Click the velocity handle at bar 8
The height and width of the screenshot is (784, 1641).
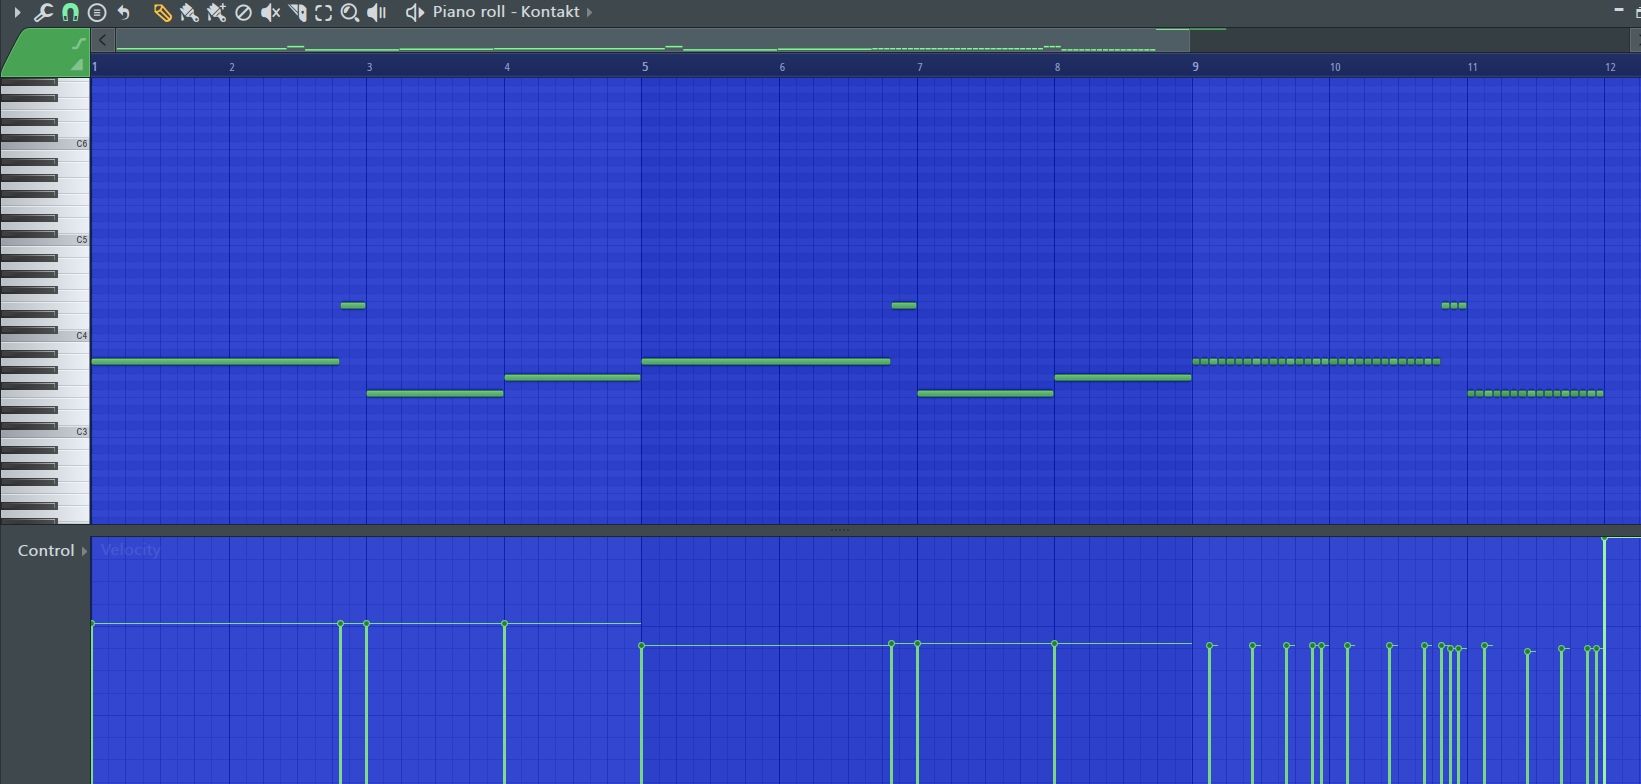click(x=1054, y=644)
